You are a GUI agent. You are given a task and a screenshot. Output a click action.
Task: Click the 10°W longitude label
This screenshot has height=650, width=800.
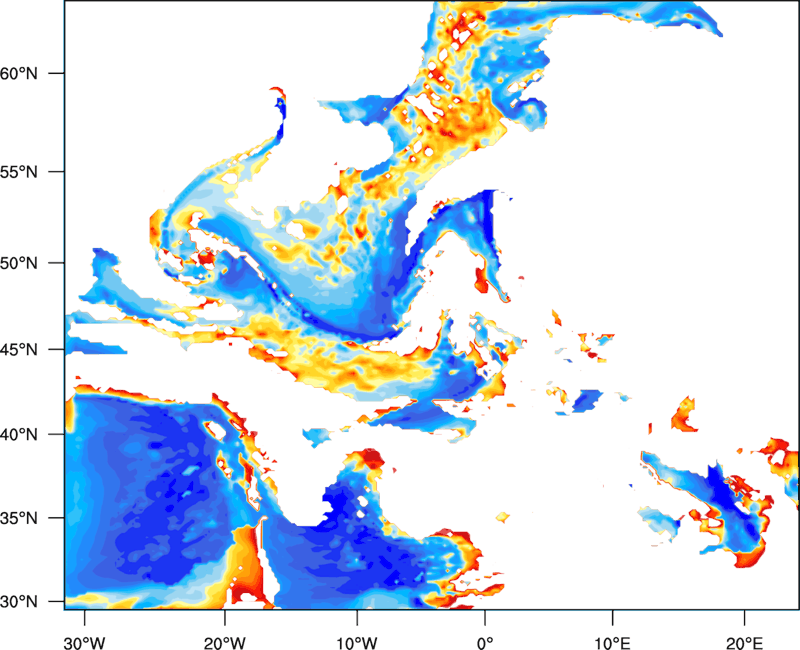[x=357, y=643]
